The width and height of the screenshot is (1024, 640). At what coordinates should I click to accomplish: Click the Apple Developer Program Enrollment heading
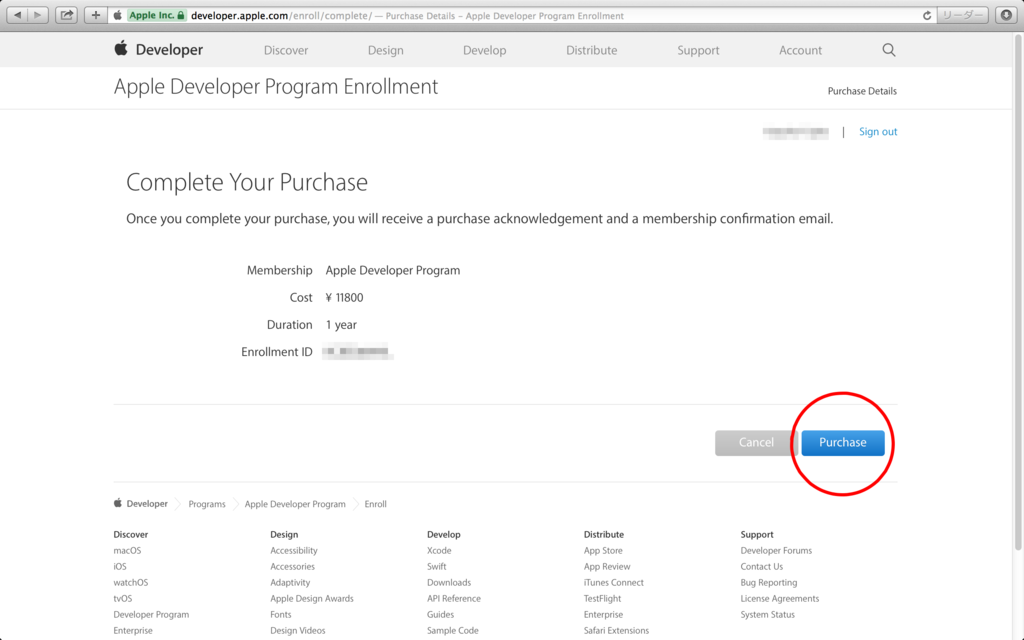point(276,86)
